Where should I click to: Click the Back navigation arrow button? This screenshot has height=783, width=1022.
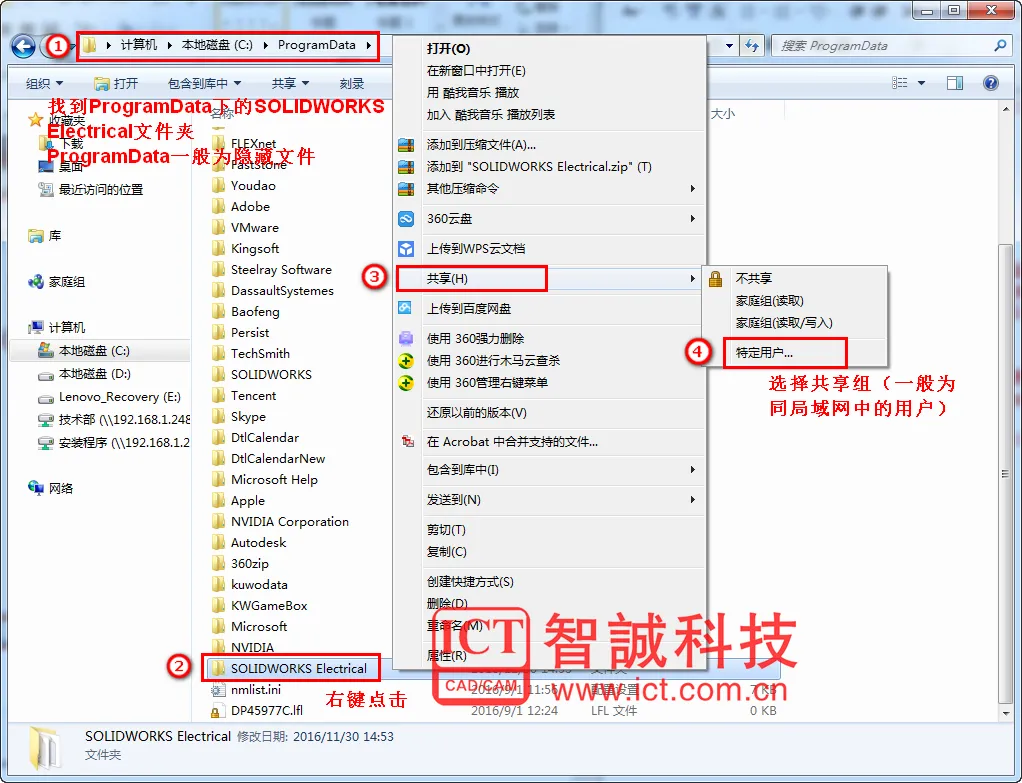[23, 46]
